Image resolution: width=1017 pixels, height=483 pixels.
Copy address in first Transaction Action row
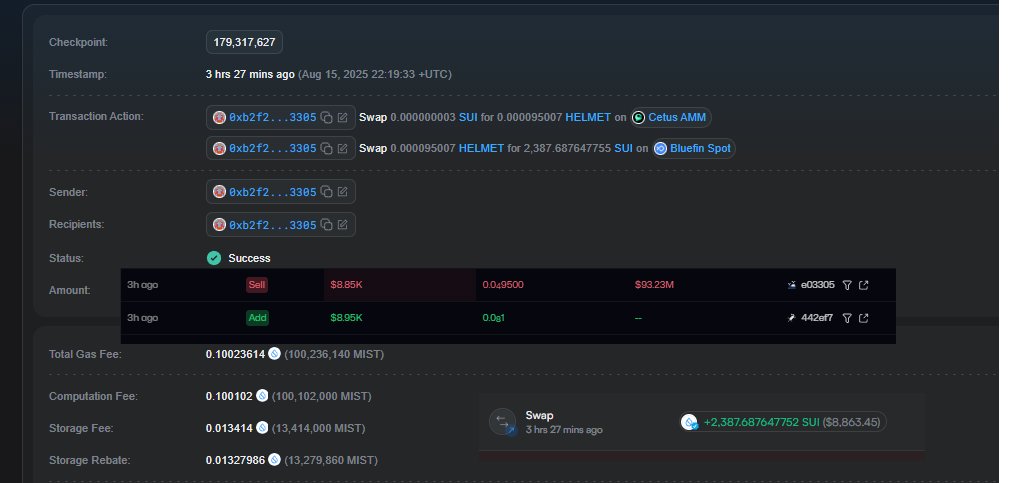327,117
